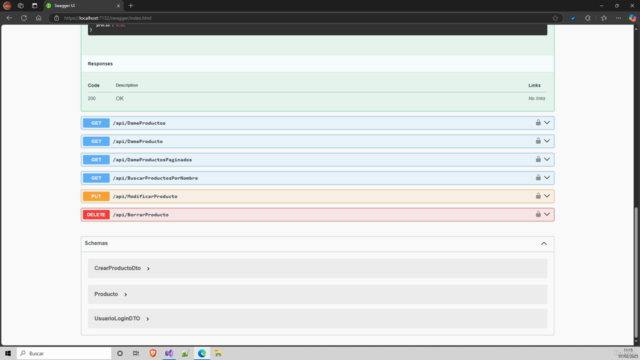Screen dimensions: 640x360
Task: Open browser profile avatar
Action: point(7,6)
